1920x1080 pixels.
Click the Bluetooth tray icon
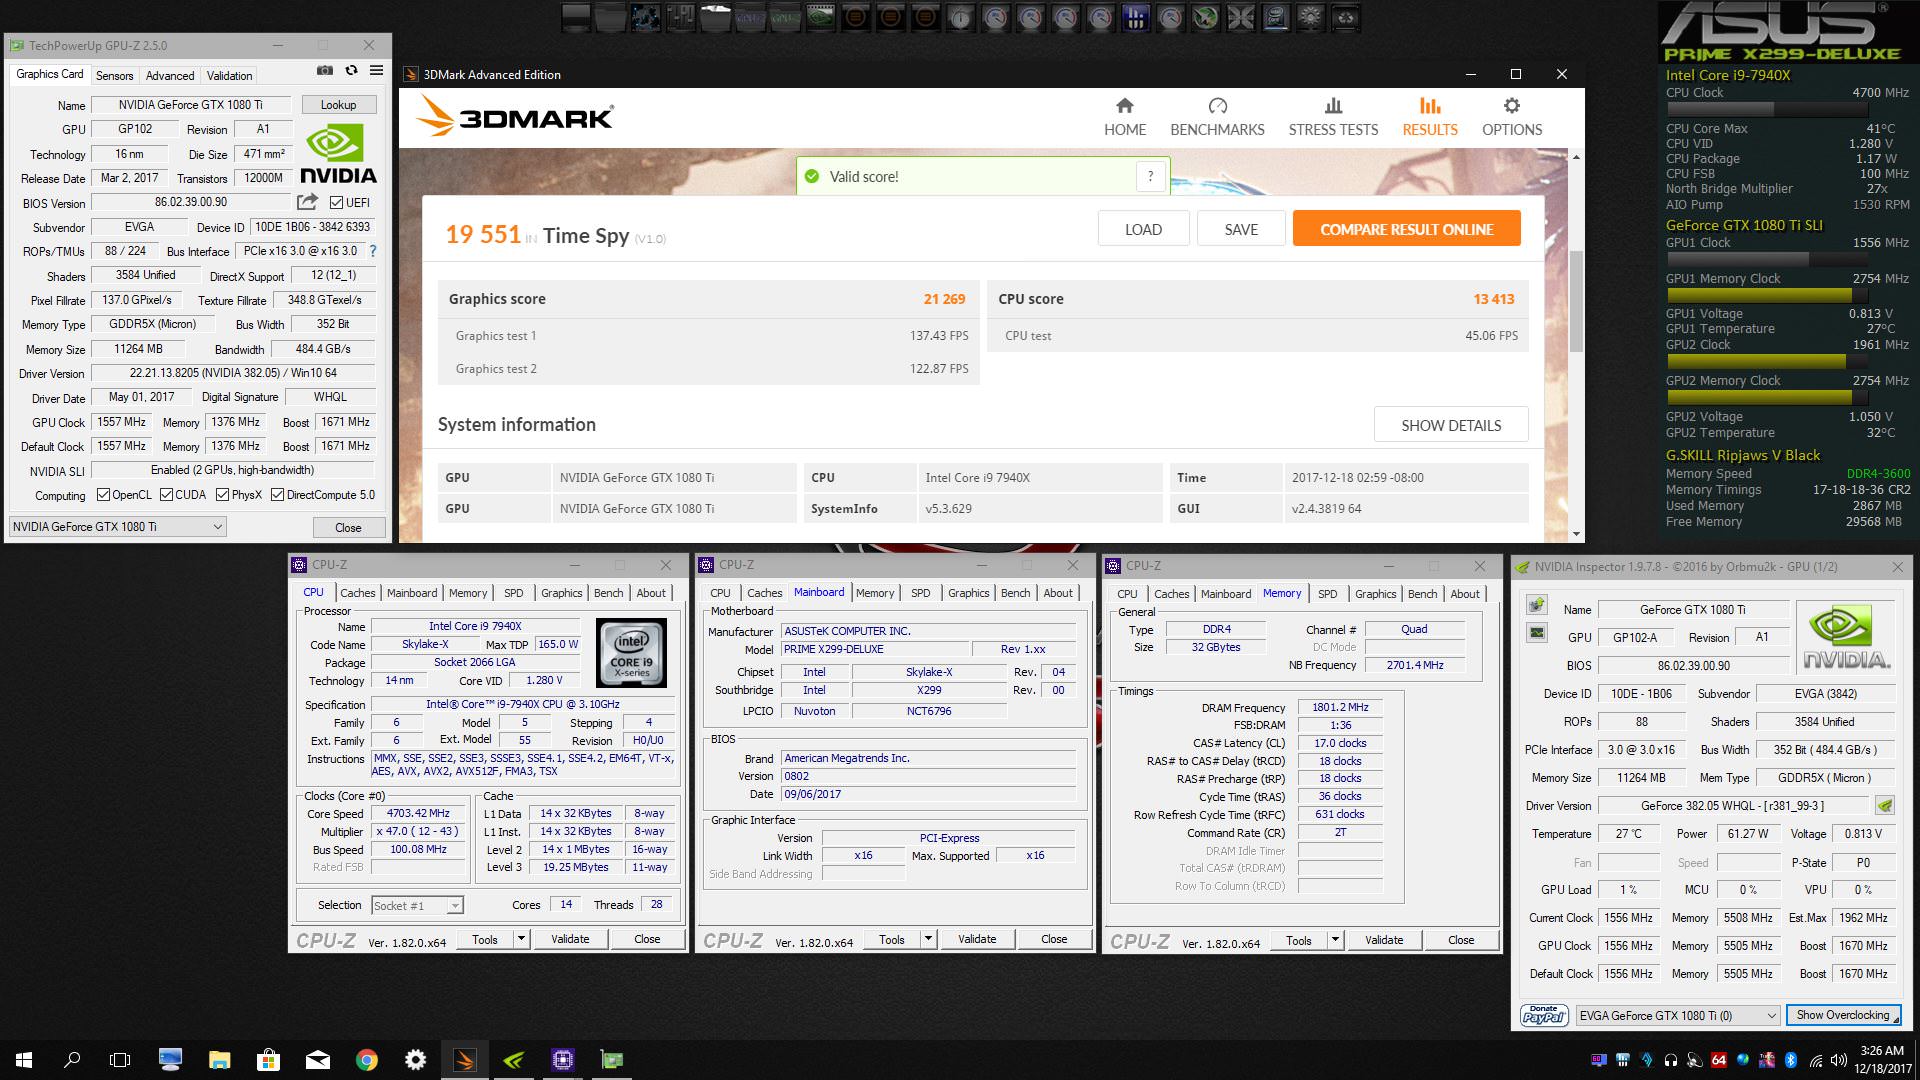(1791, 1059)
